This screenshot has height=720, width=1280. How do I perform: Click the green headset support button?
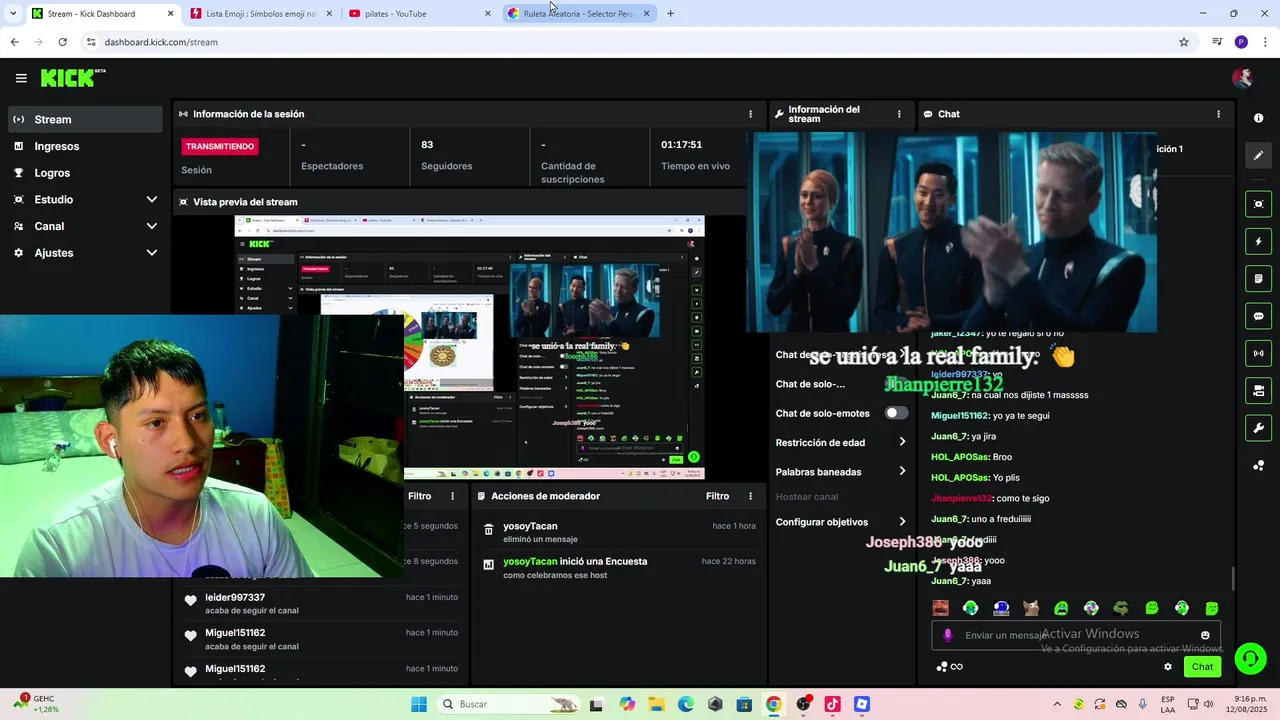(1250, 658)
